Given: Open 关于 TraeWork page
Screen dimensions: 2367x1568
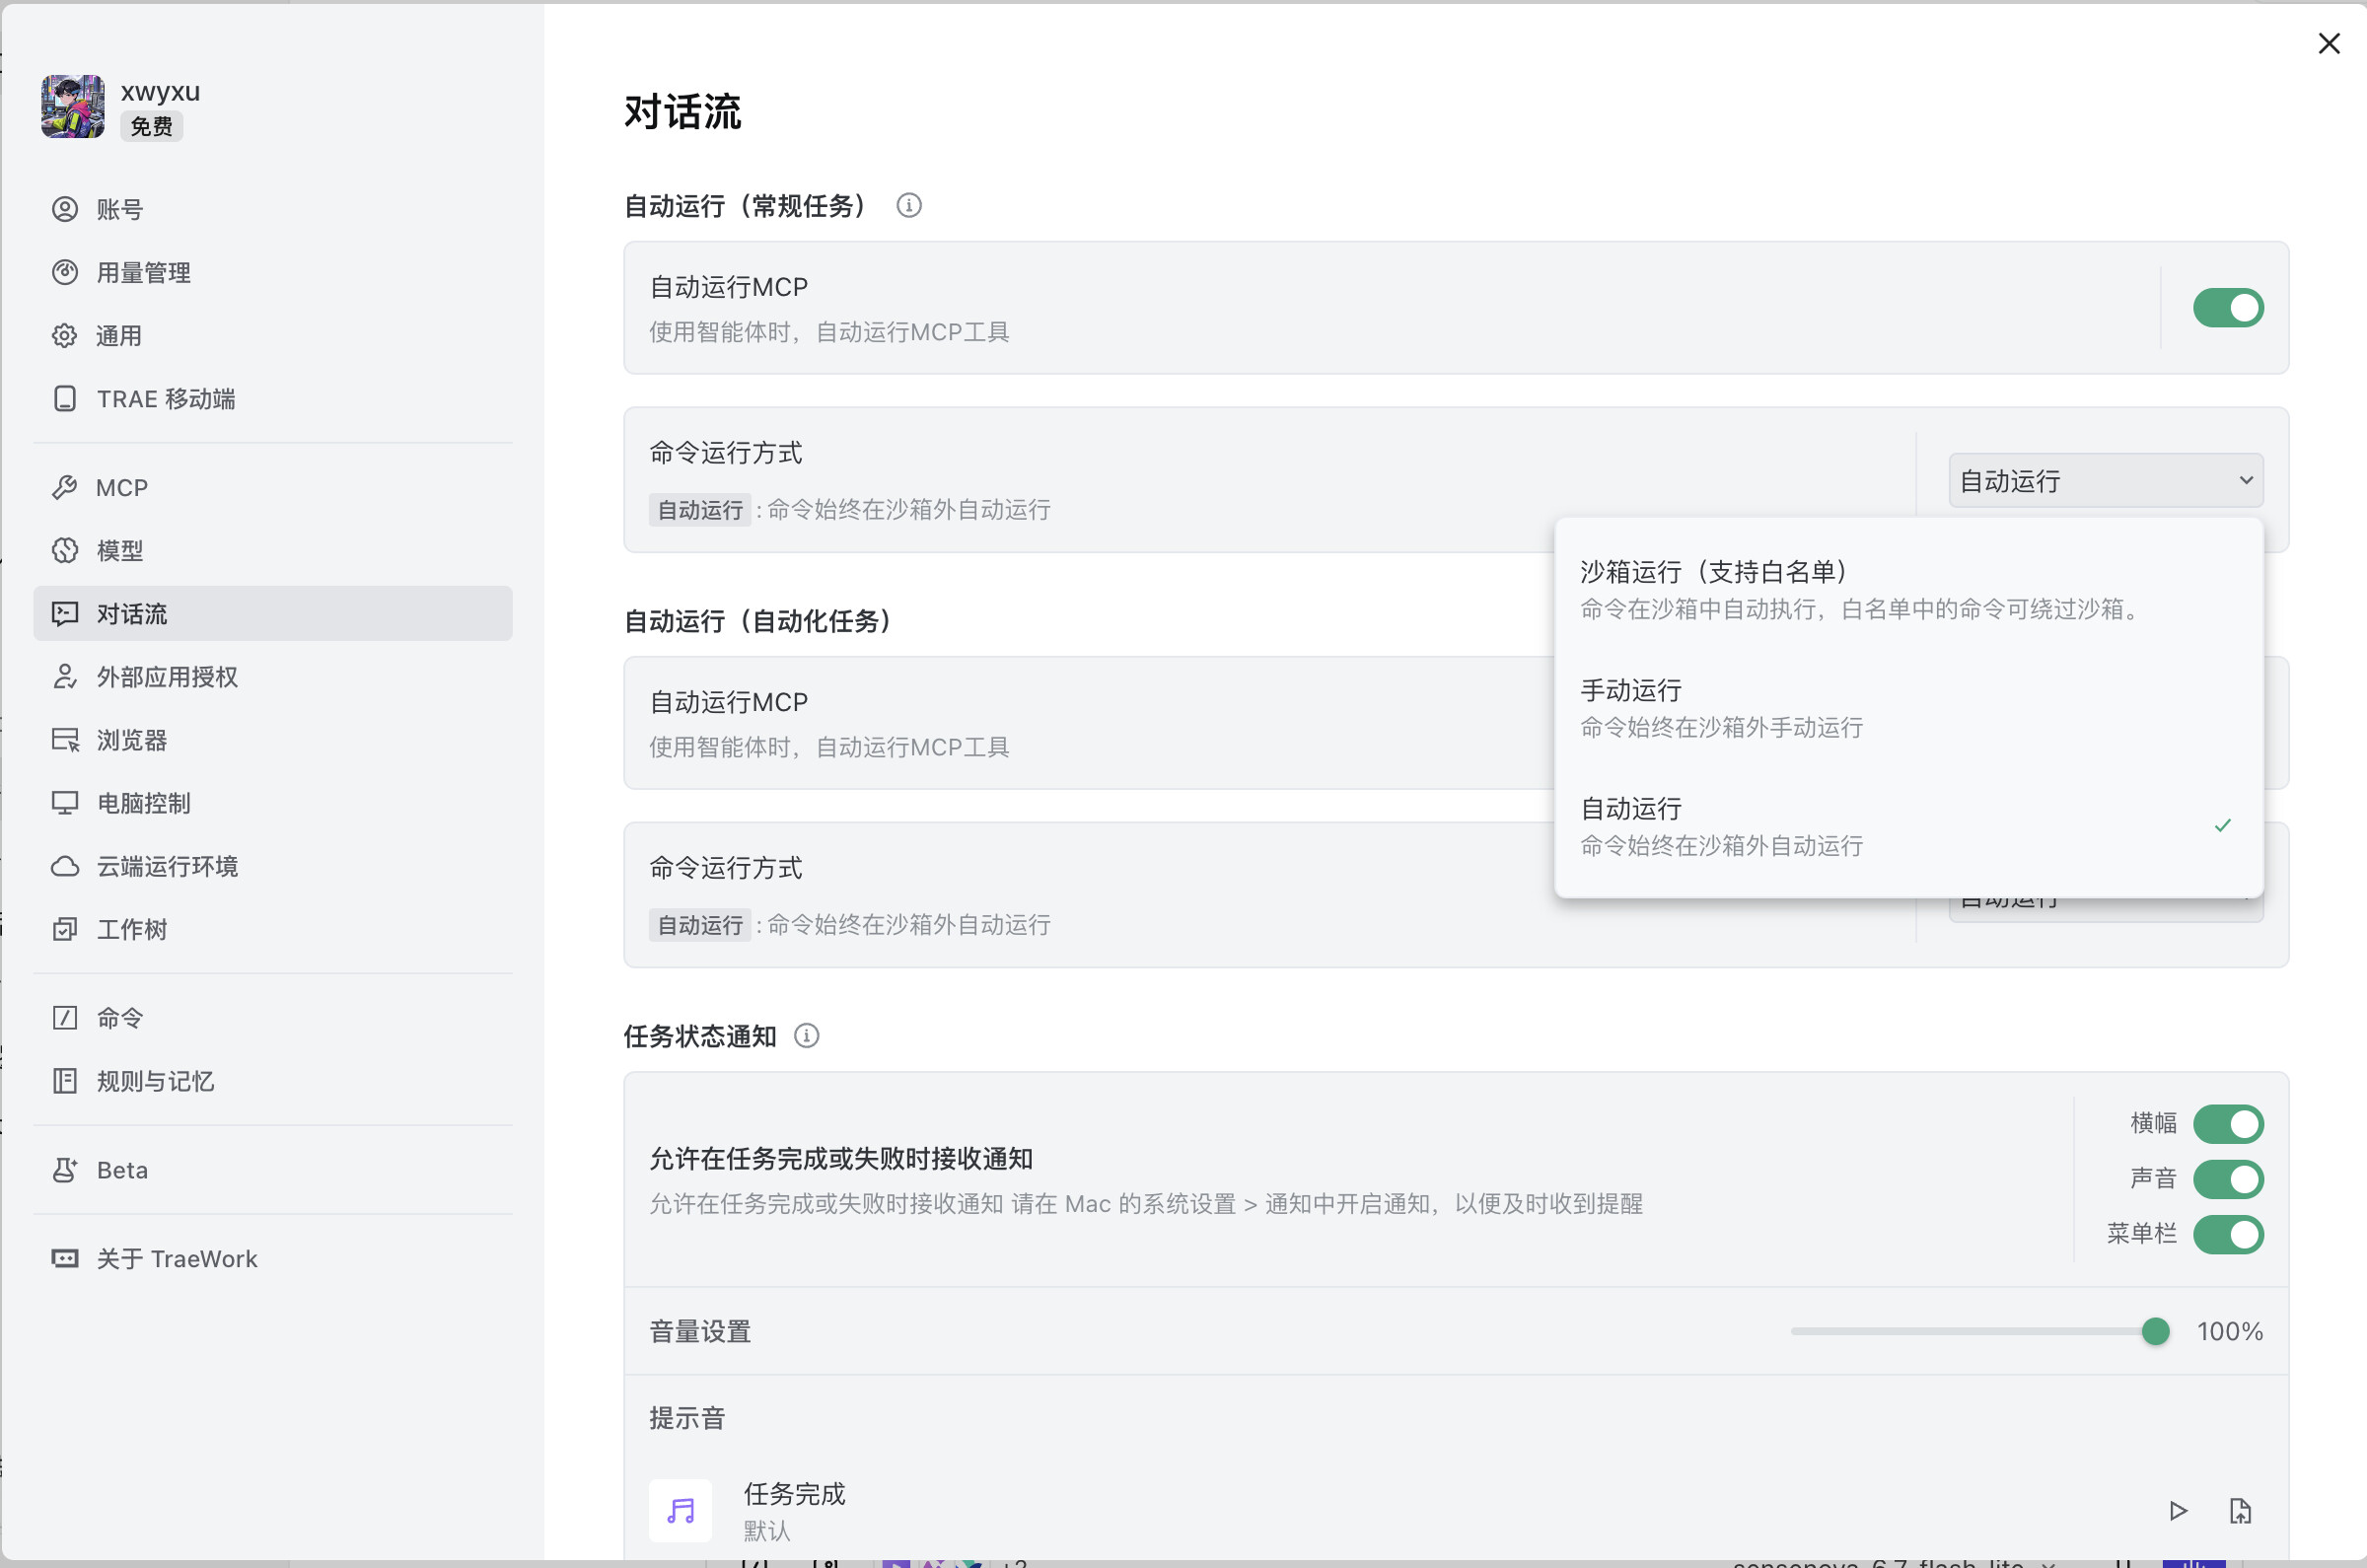Looking at the screenshot, I should (x=272, y=1258).
